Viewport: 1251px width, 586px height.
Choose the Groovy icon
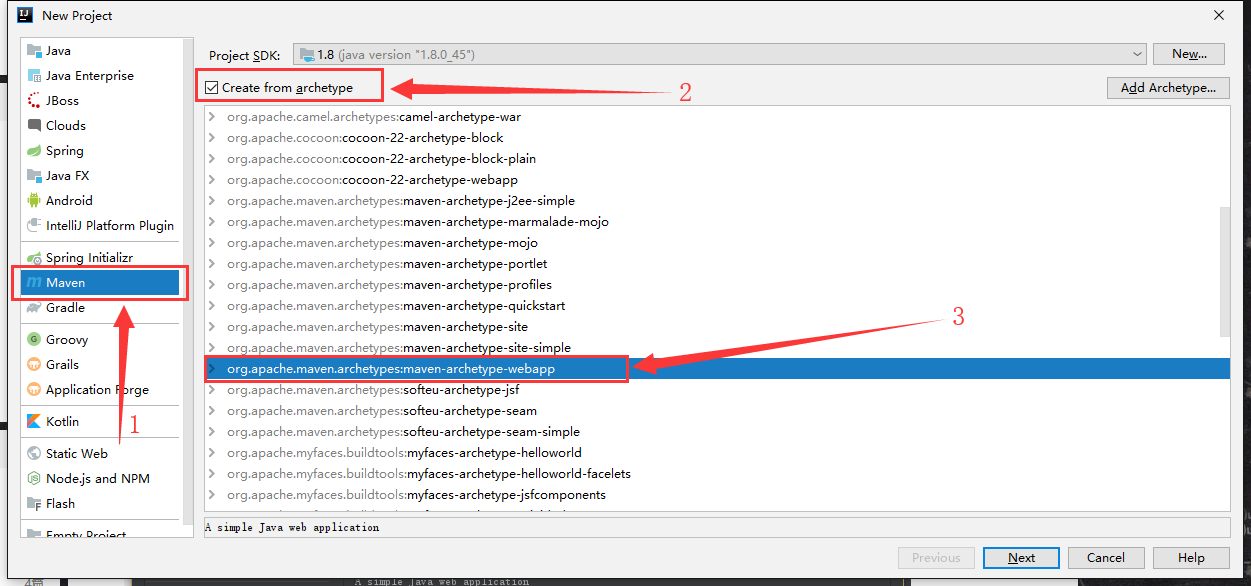[x=34, y=340]
